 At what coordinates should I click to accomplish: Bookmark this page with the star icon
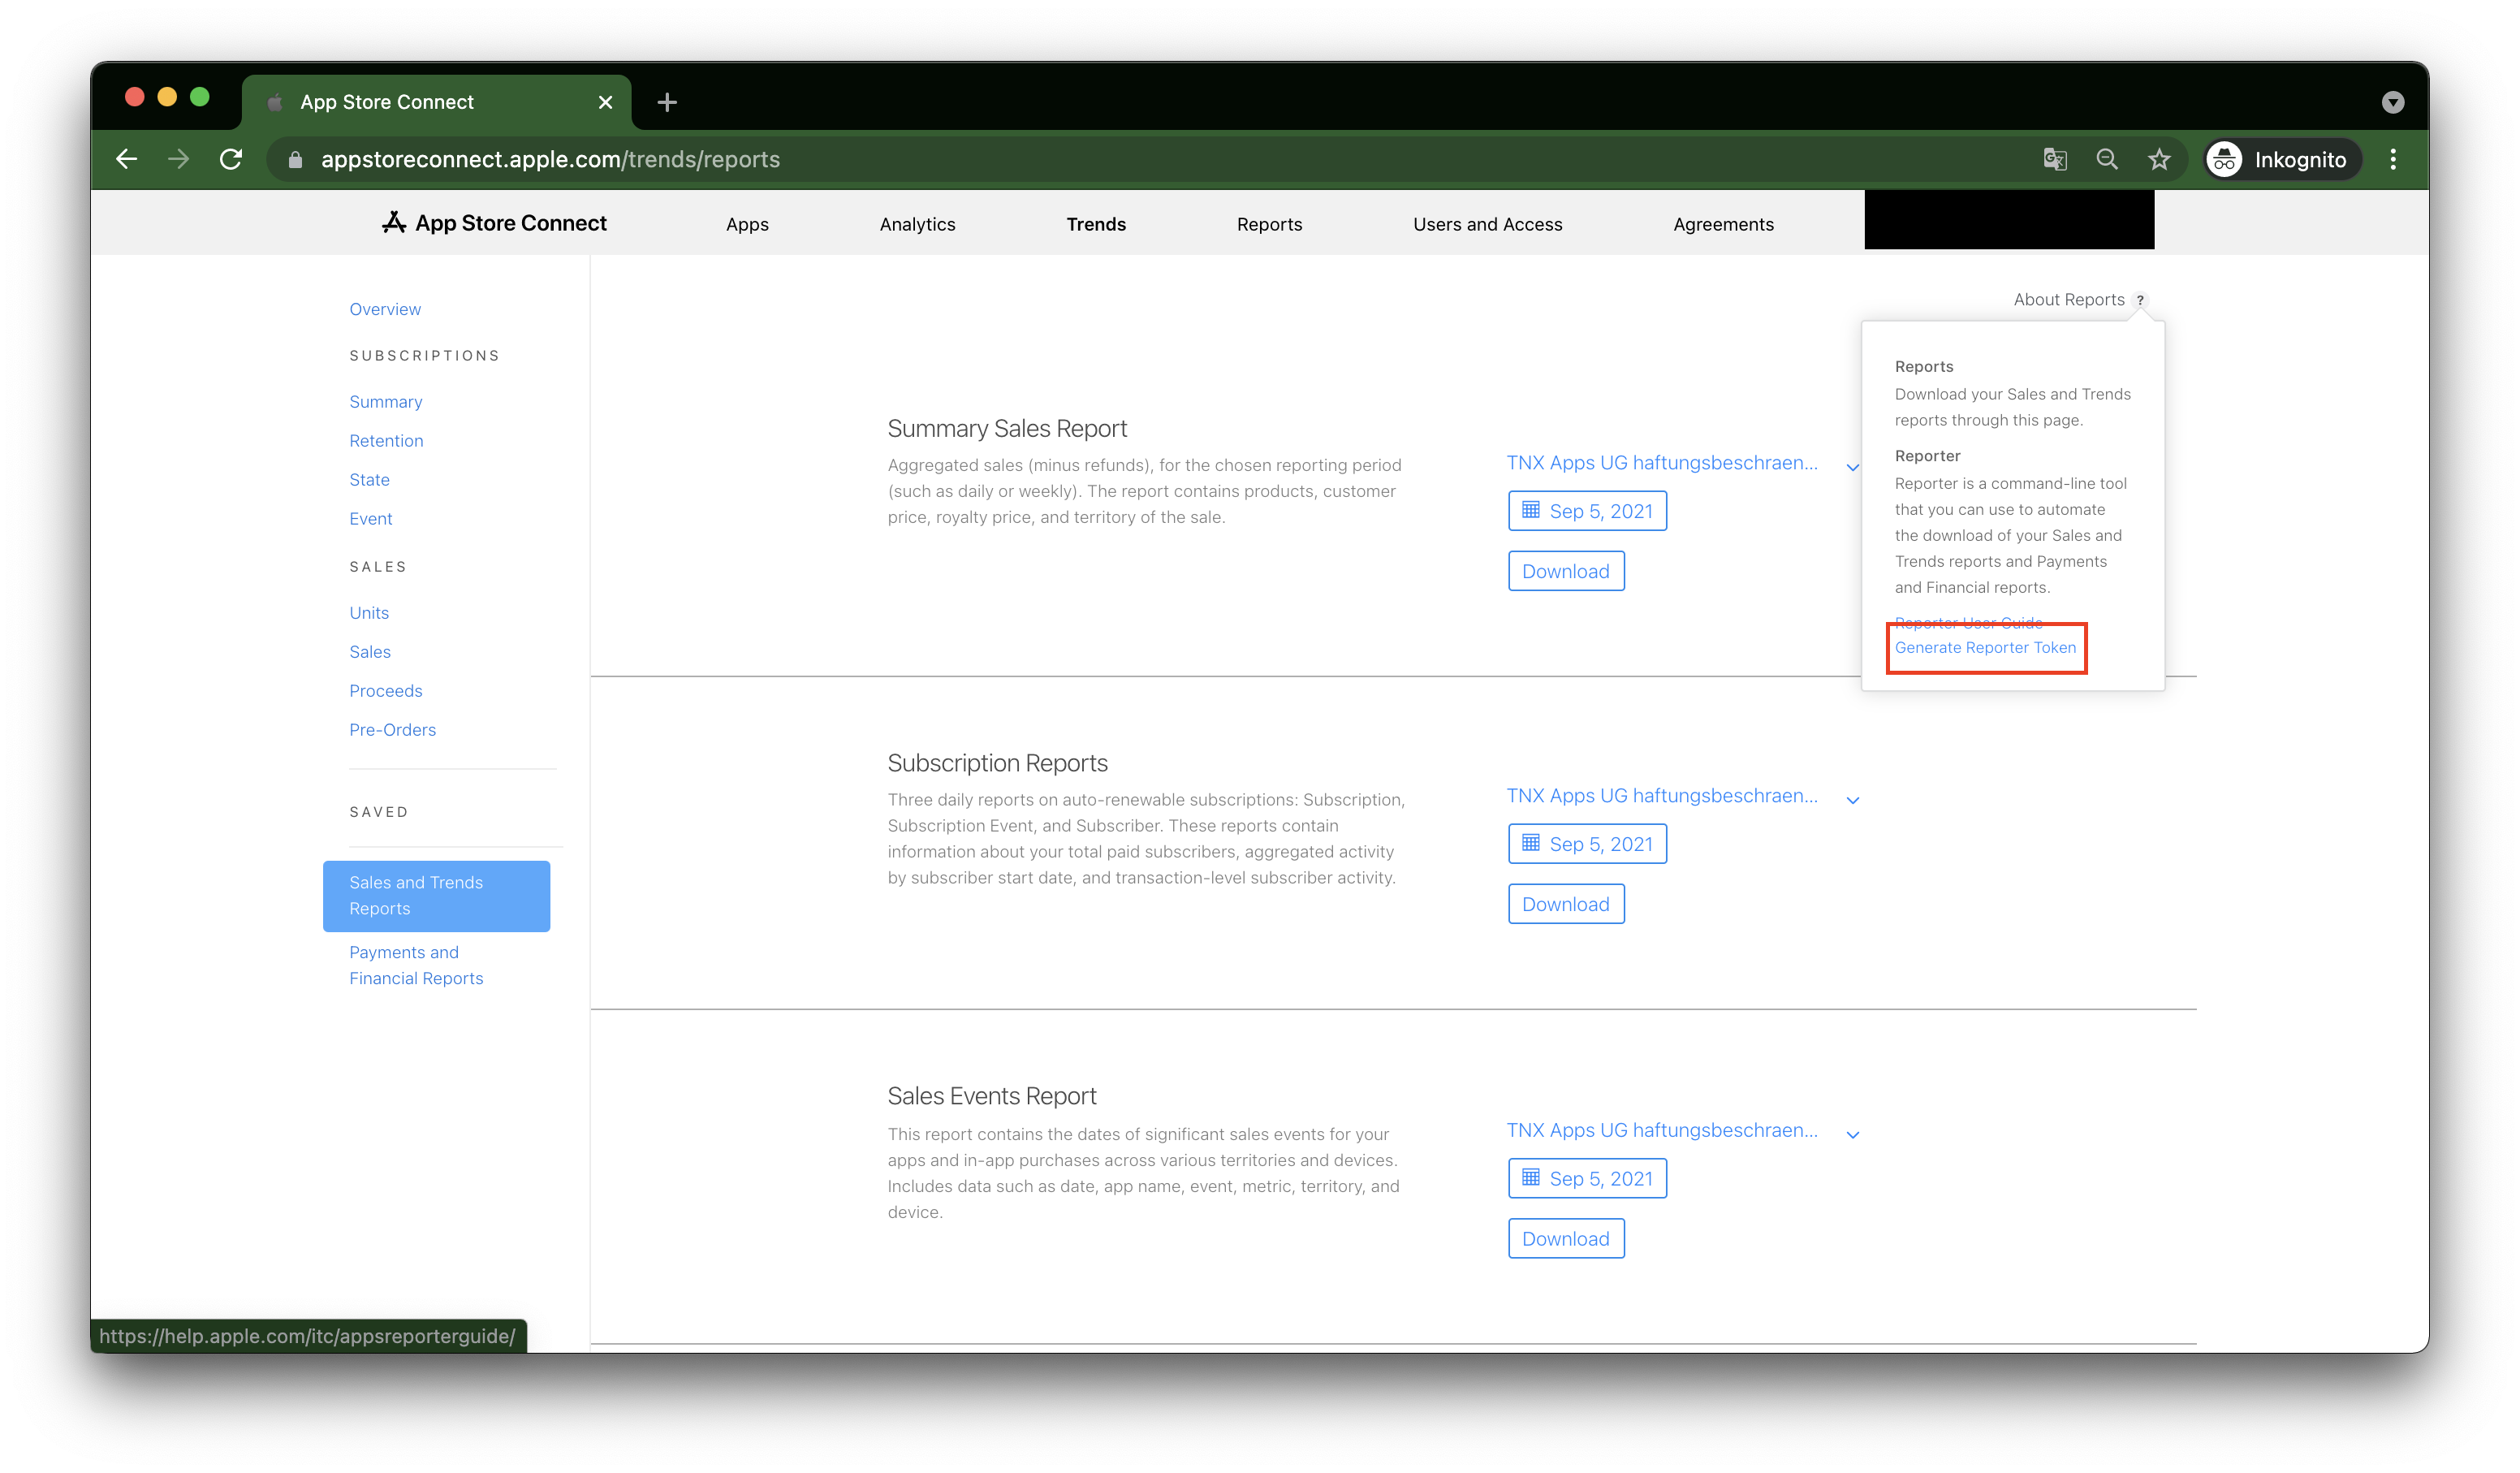point(2159,160)
